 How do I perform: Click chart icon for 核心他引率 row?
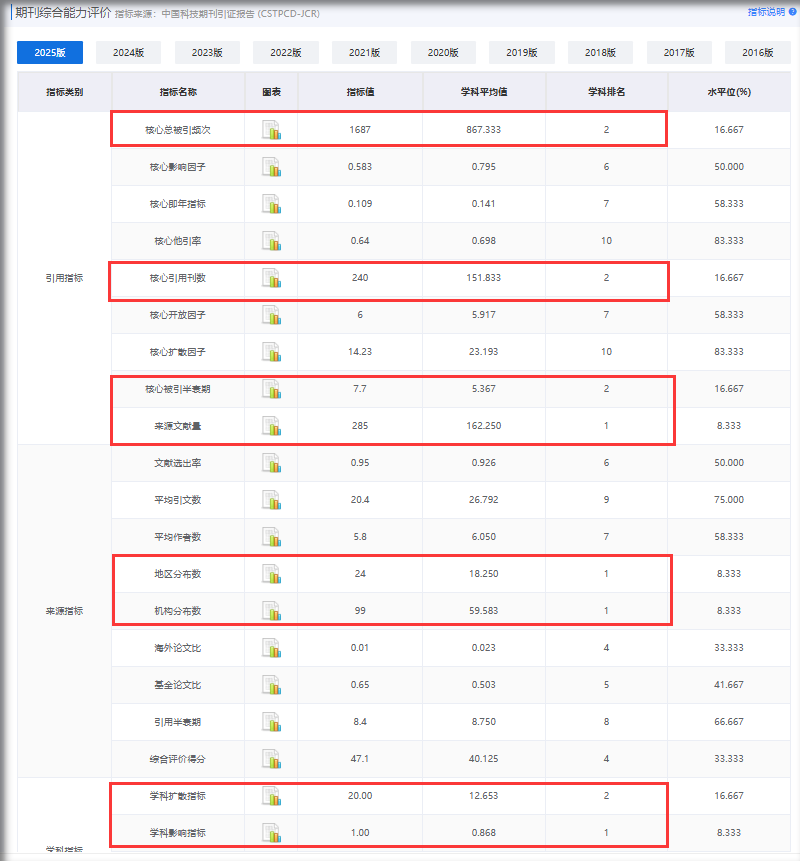coord(271,241)
